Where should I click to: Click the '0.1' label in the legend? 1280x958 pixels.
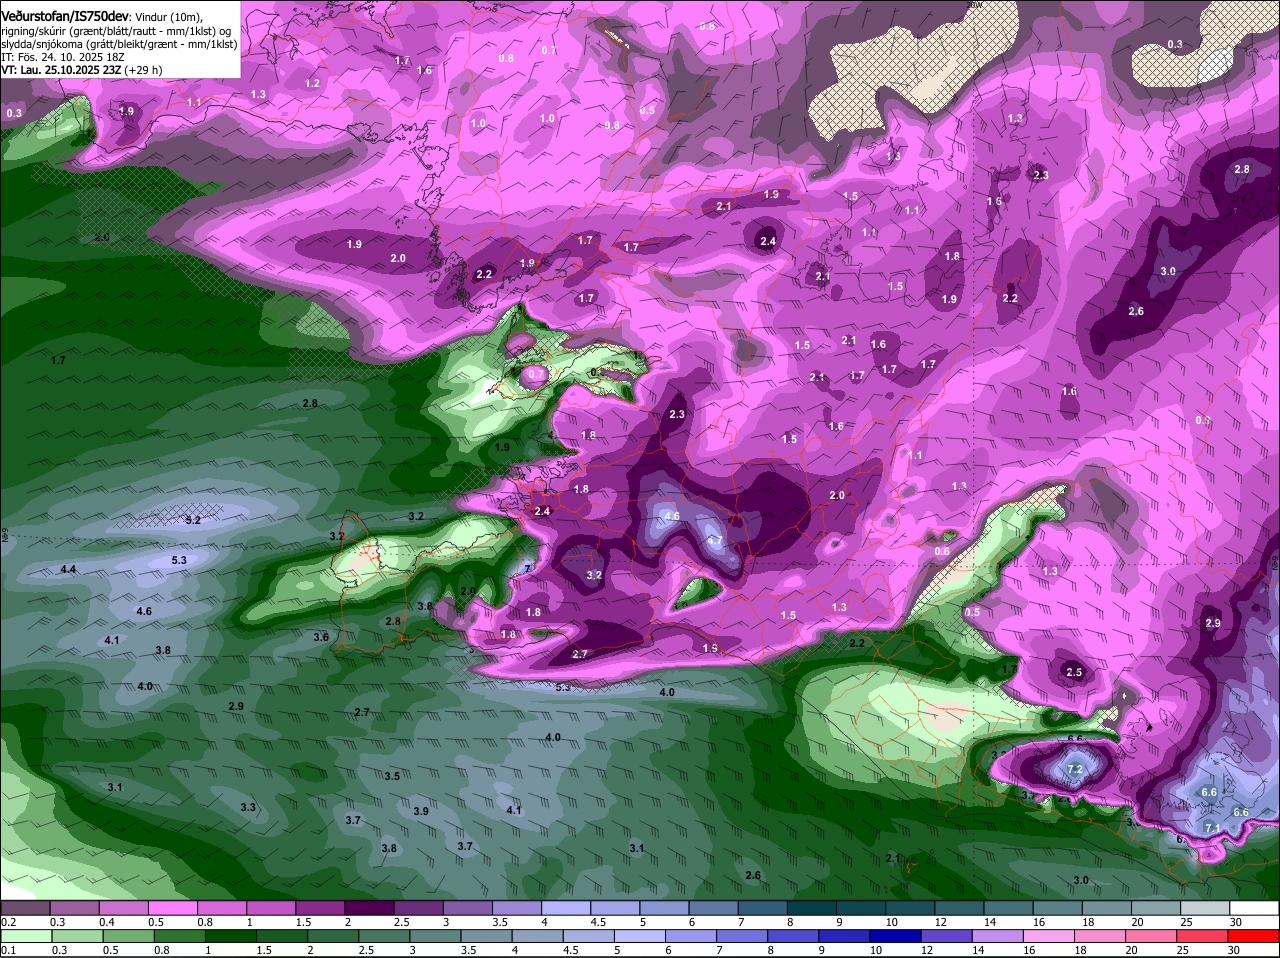click(x=8, y=950)
